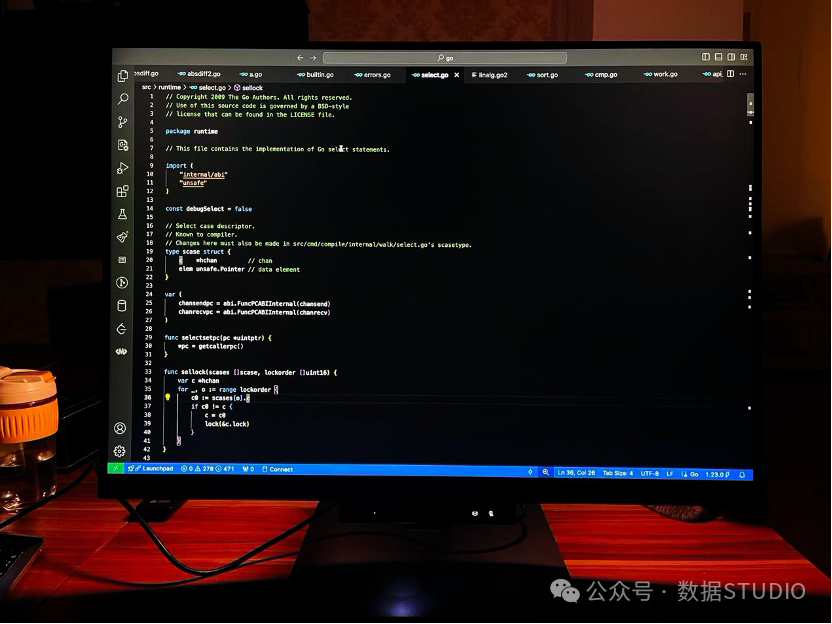Click the zoom magnifier in status bar
This screenshot has width=832, height=624.
click(x=545, y=472)
